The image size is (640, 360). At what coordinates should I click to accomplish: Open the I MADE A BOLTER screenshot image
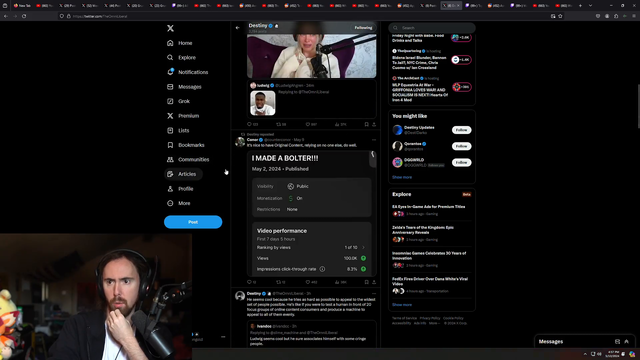point(311,214)
